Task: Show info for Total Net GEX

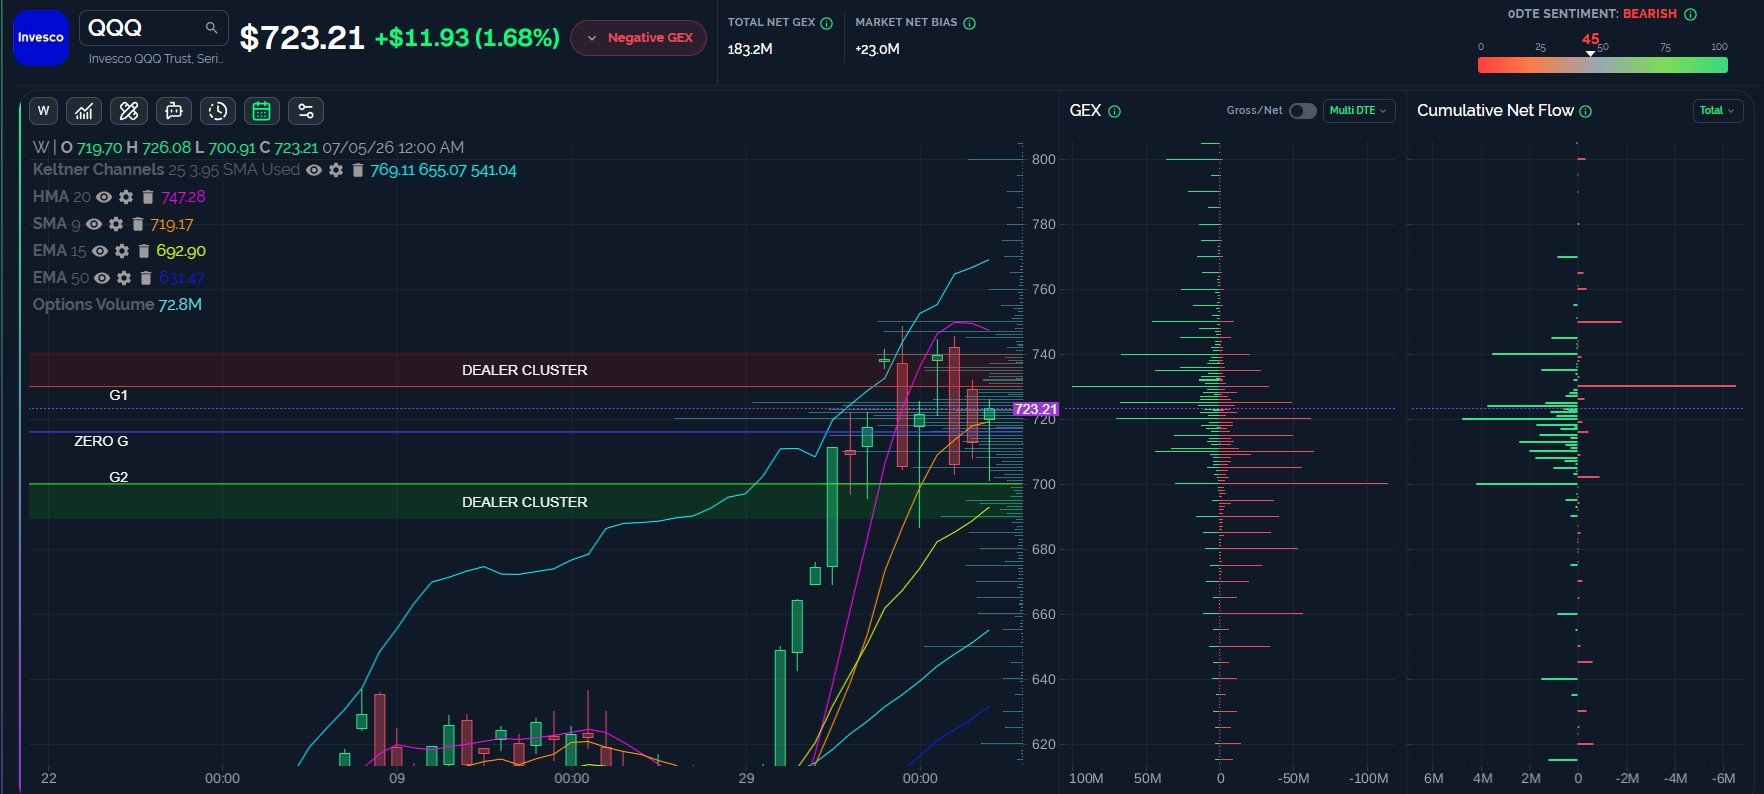Action: click(826, 23)
